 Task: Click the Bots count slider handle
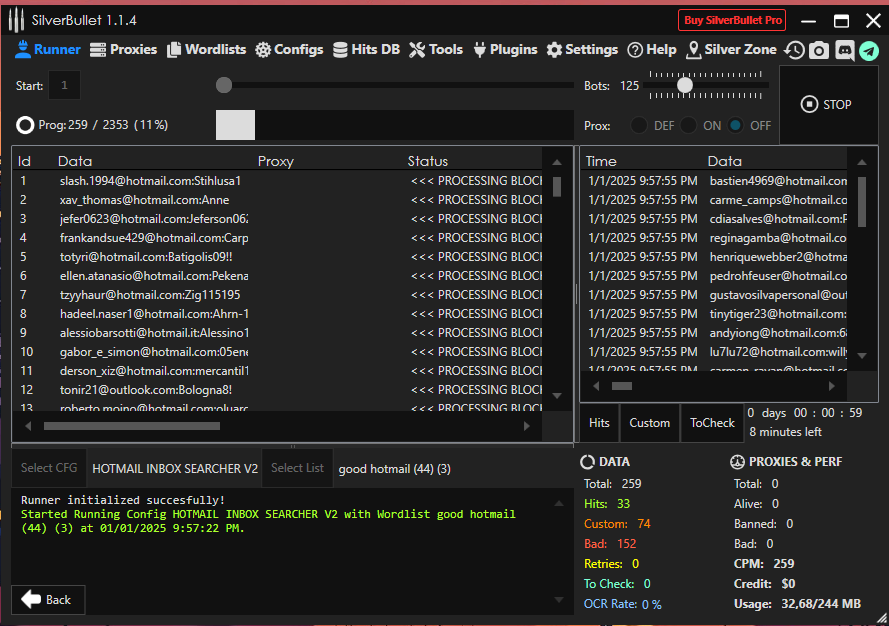tap(685, 86)
